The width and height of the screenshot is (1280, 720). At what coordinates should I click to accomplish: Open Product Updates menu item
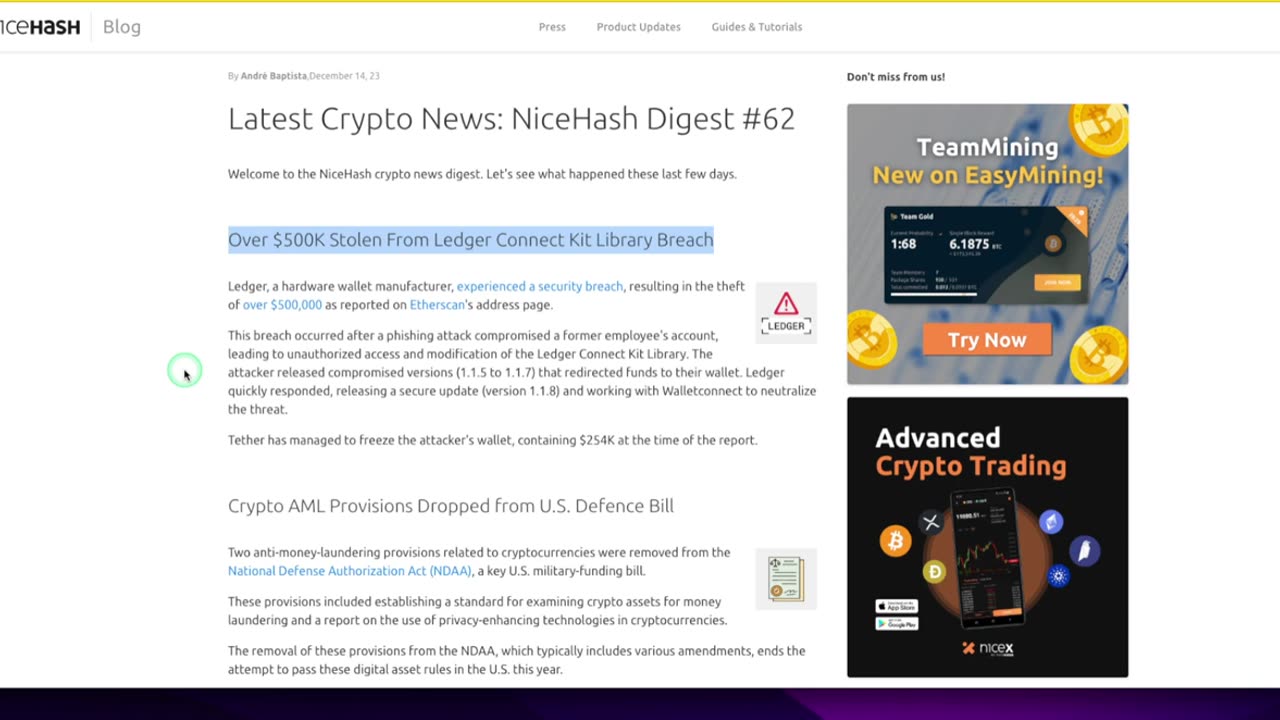(638, 27)
